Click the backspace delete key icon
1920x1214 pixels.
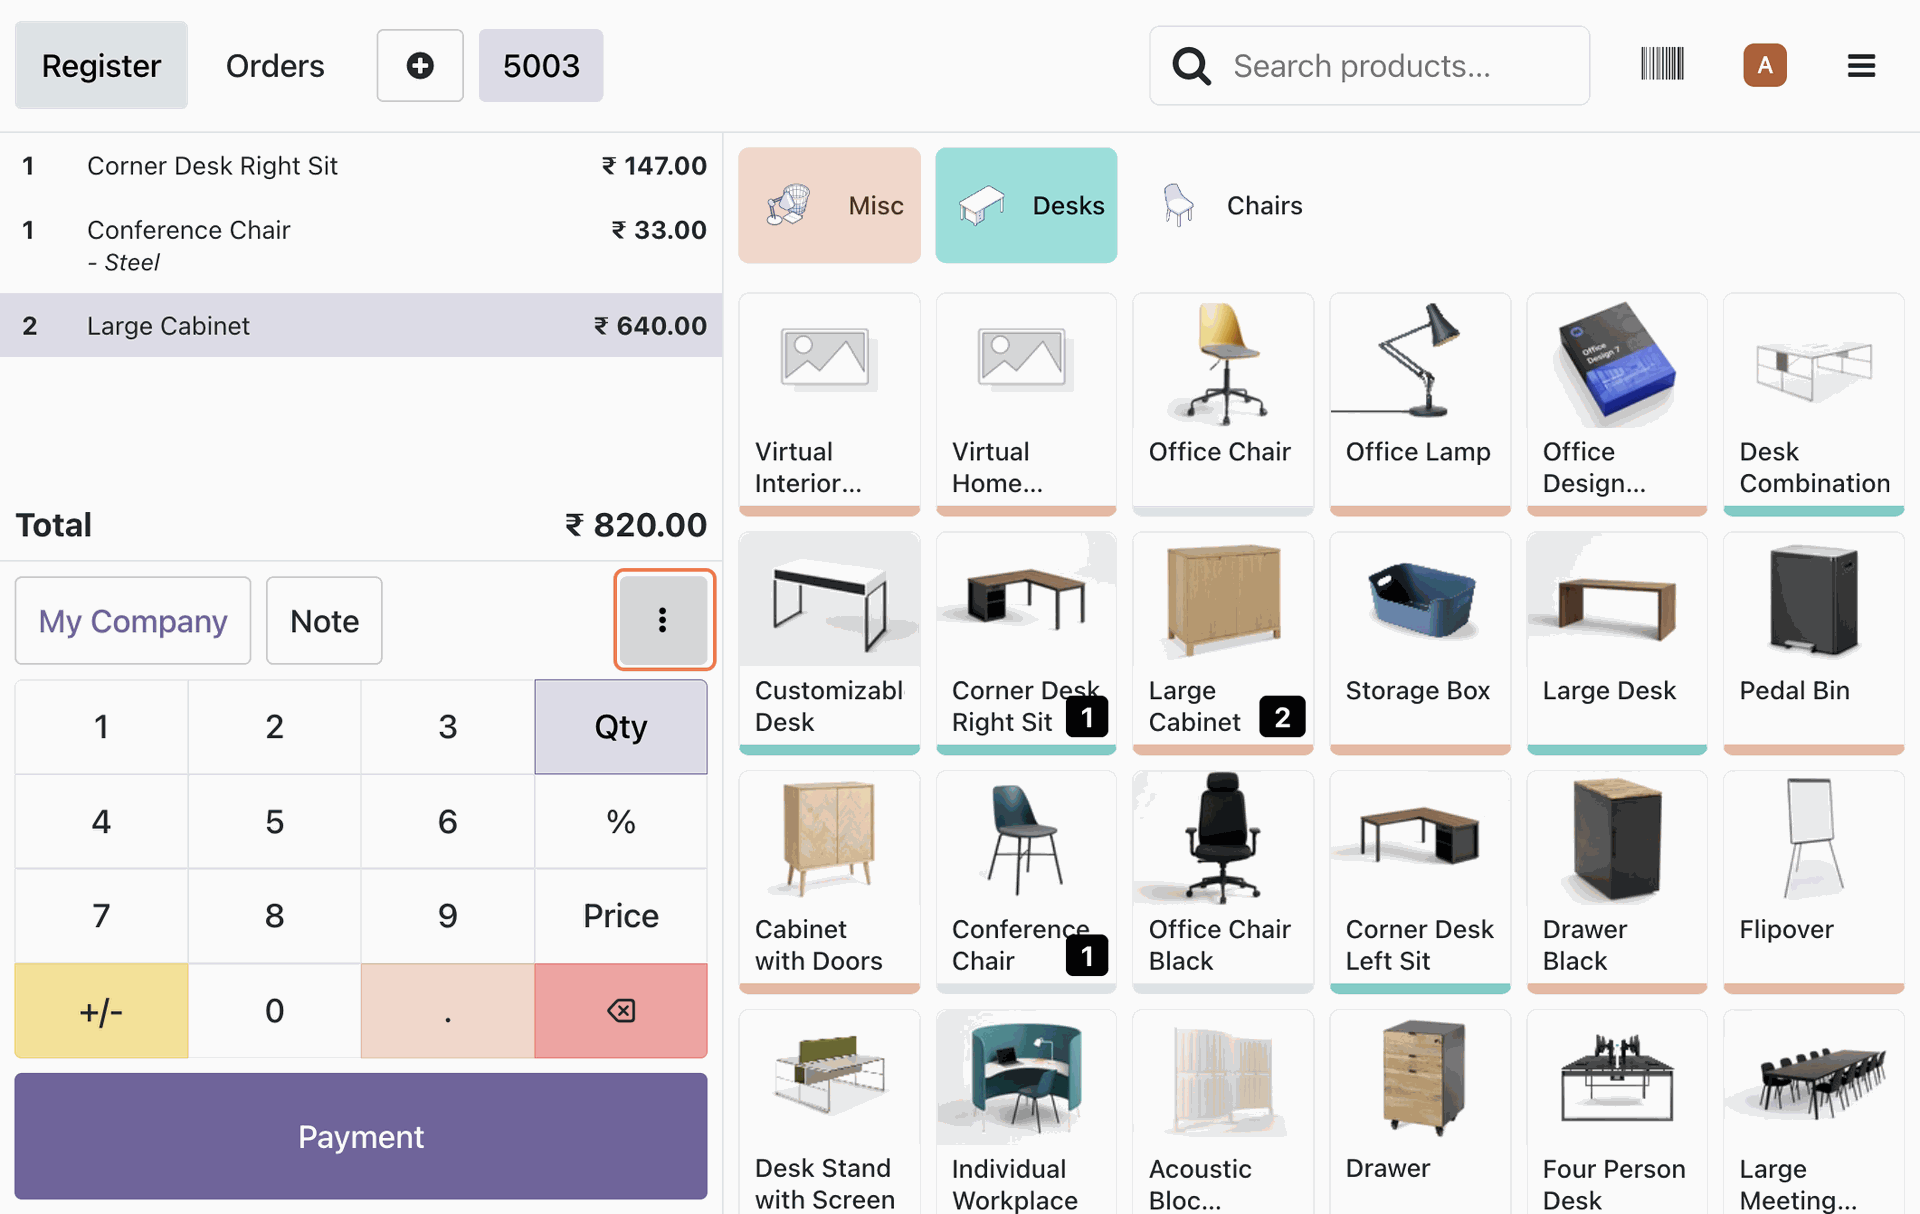(x=621, y=1011)
